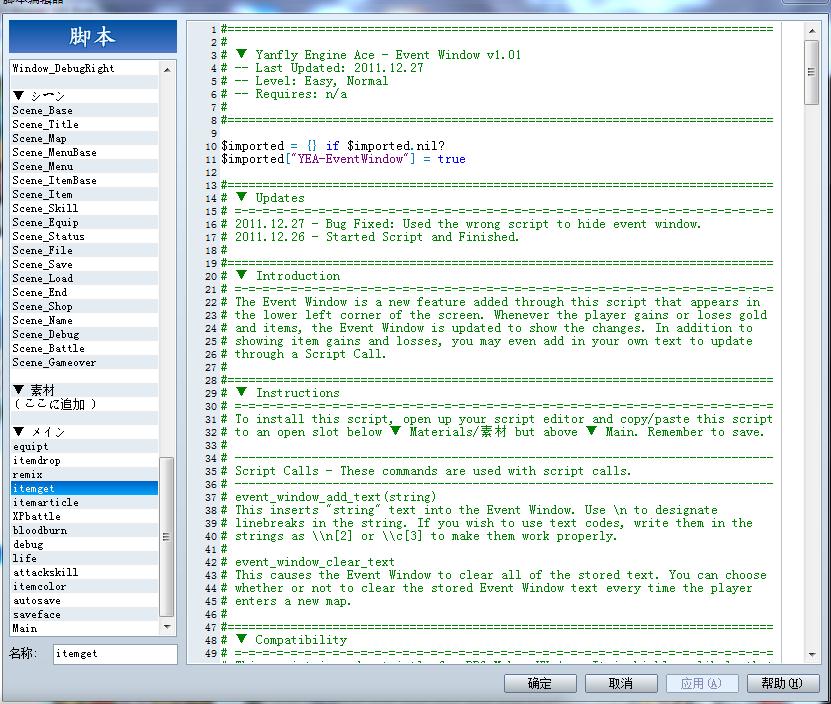Select the Scene_Title script

coord(84,125)
